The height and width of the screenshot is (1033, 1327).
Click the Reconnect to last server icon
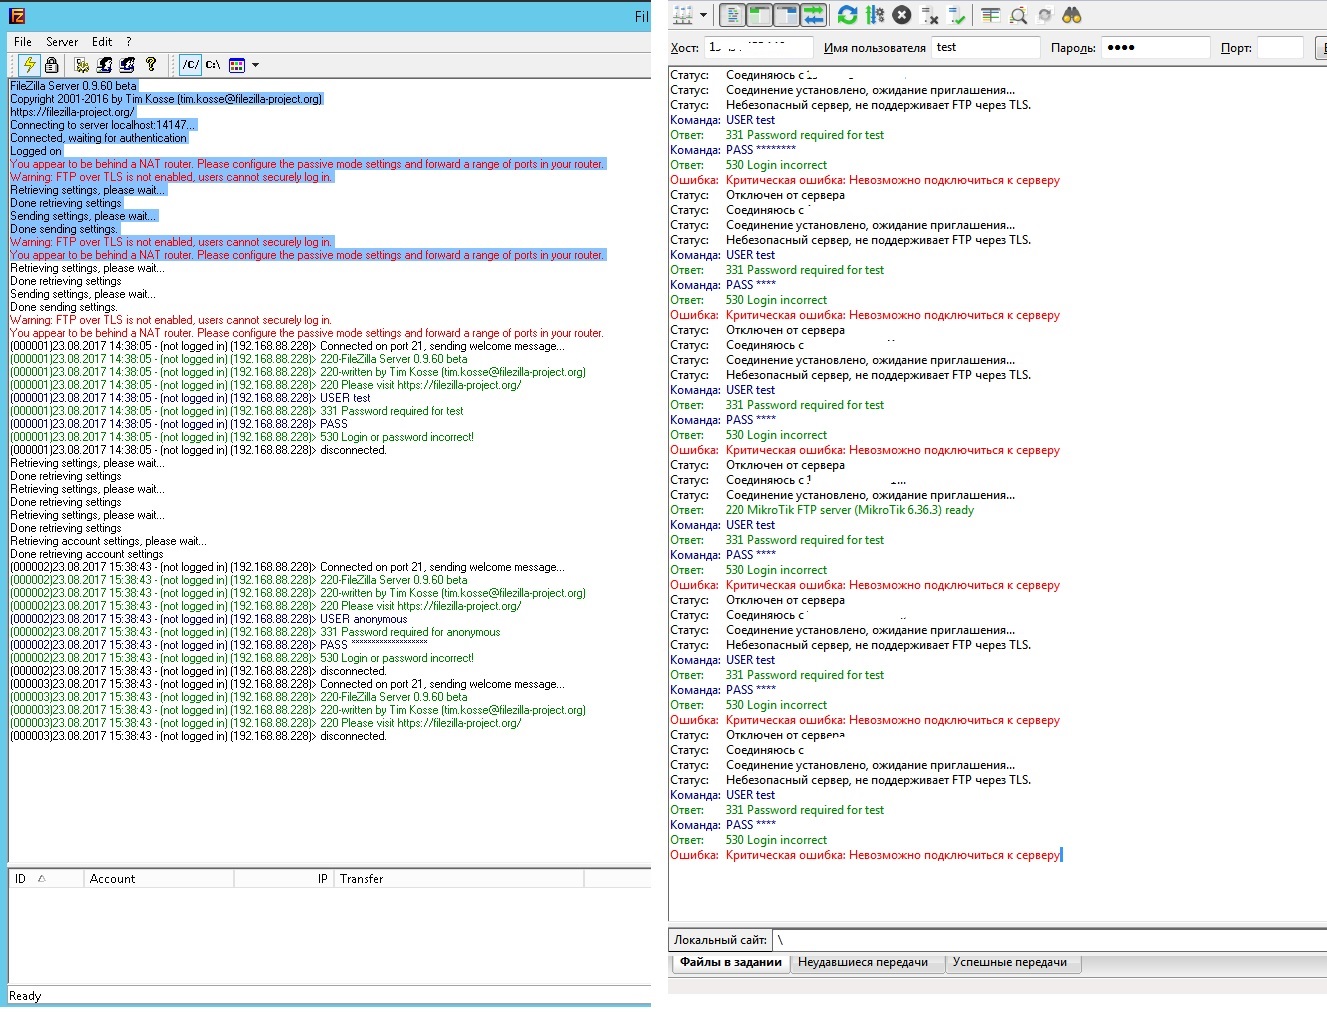tap(957, 15)
